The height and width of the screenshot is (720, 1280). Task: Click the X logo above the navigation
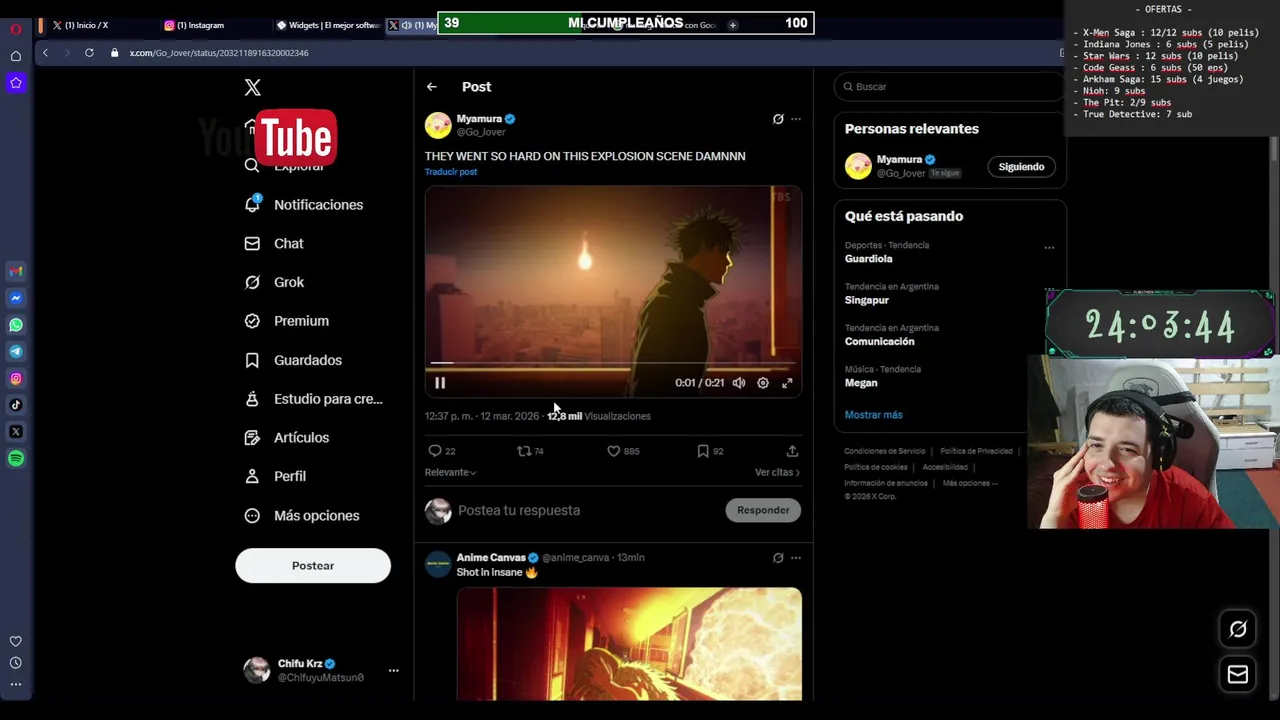[x=253, y=88]
